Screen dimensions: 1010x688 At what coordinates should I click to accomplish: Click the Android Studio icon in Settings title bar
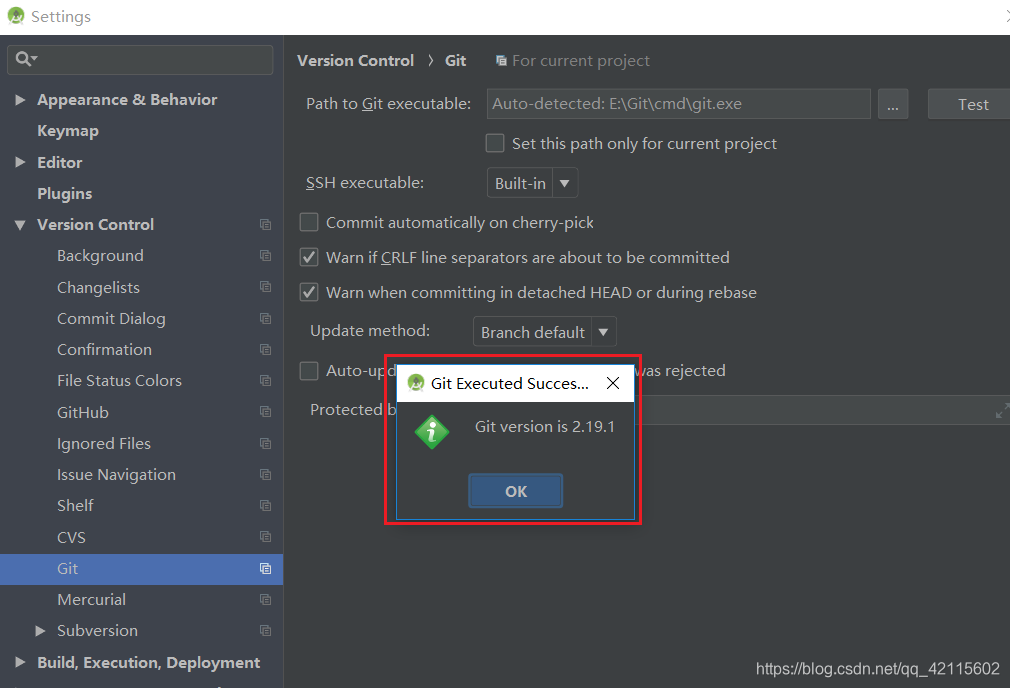pos(16,15)
